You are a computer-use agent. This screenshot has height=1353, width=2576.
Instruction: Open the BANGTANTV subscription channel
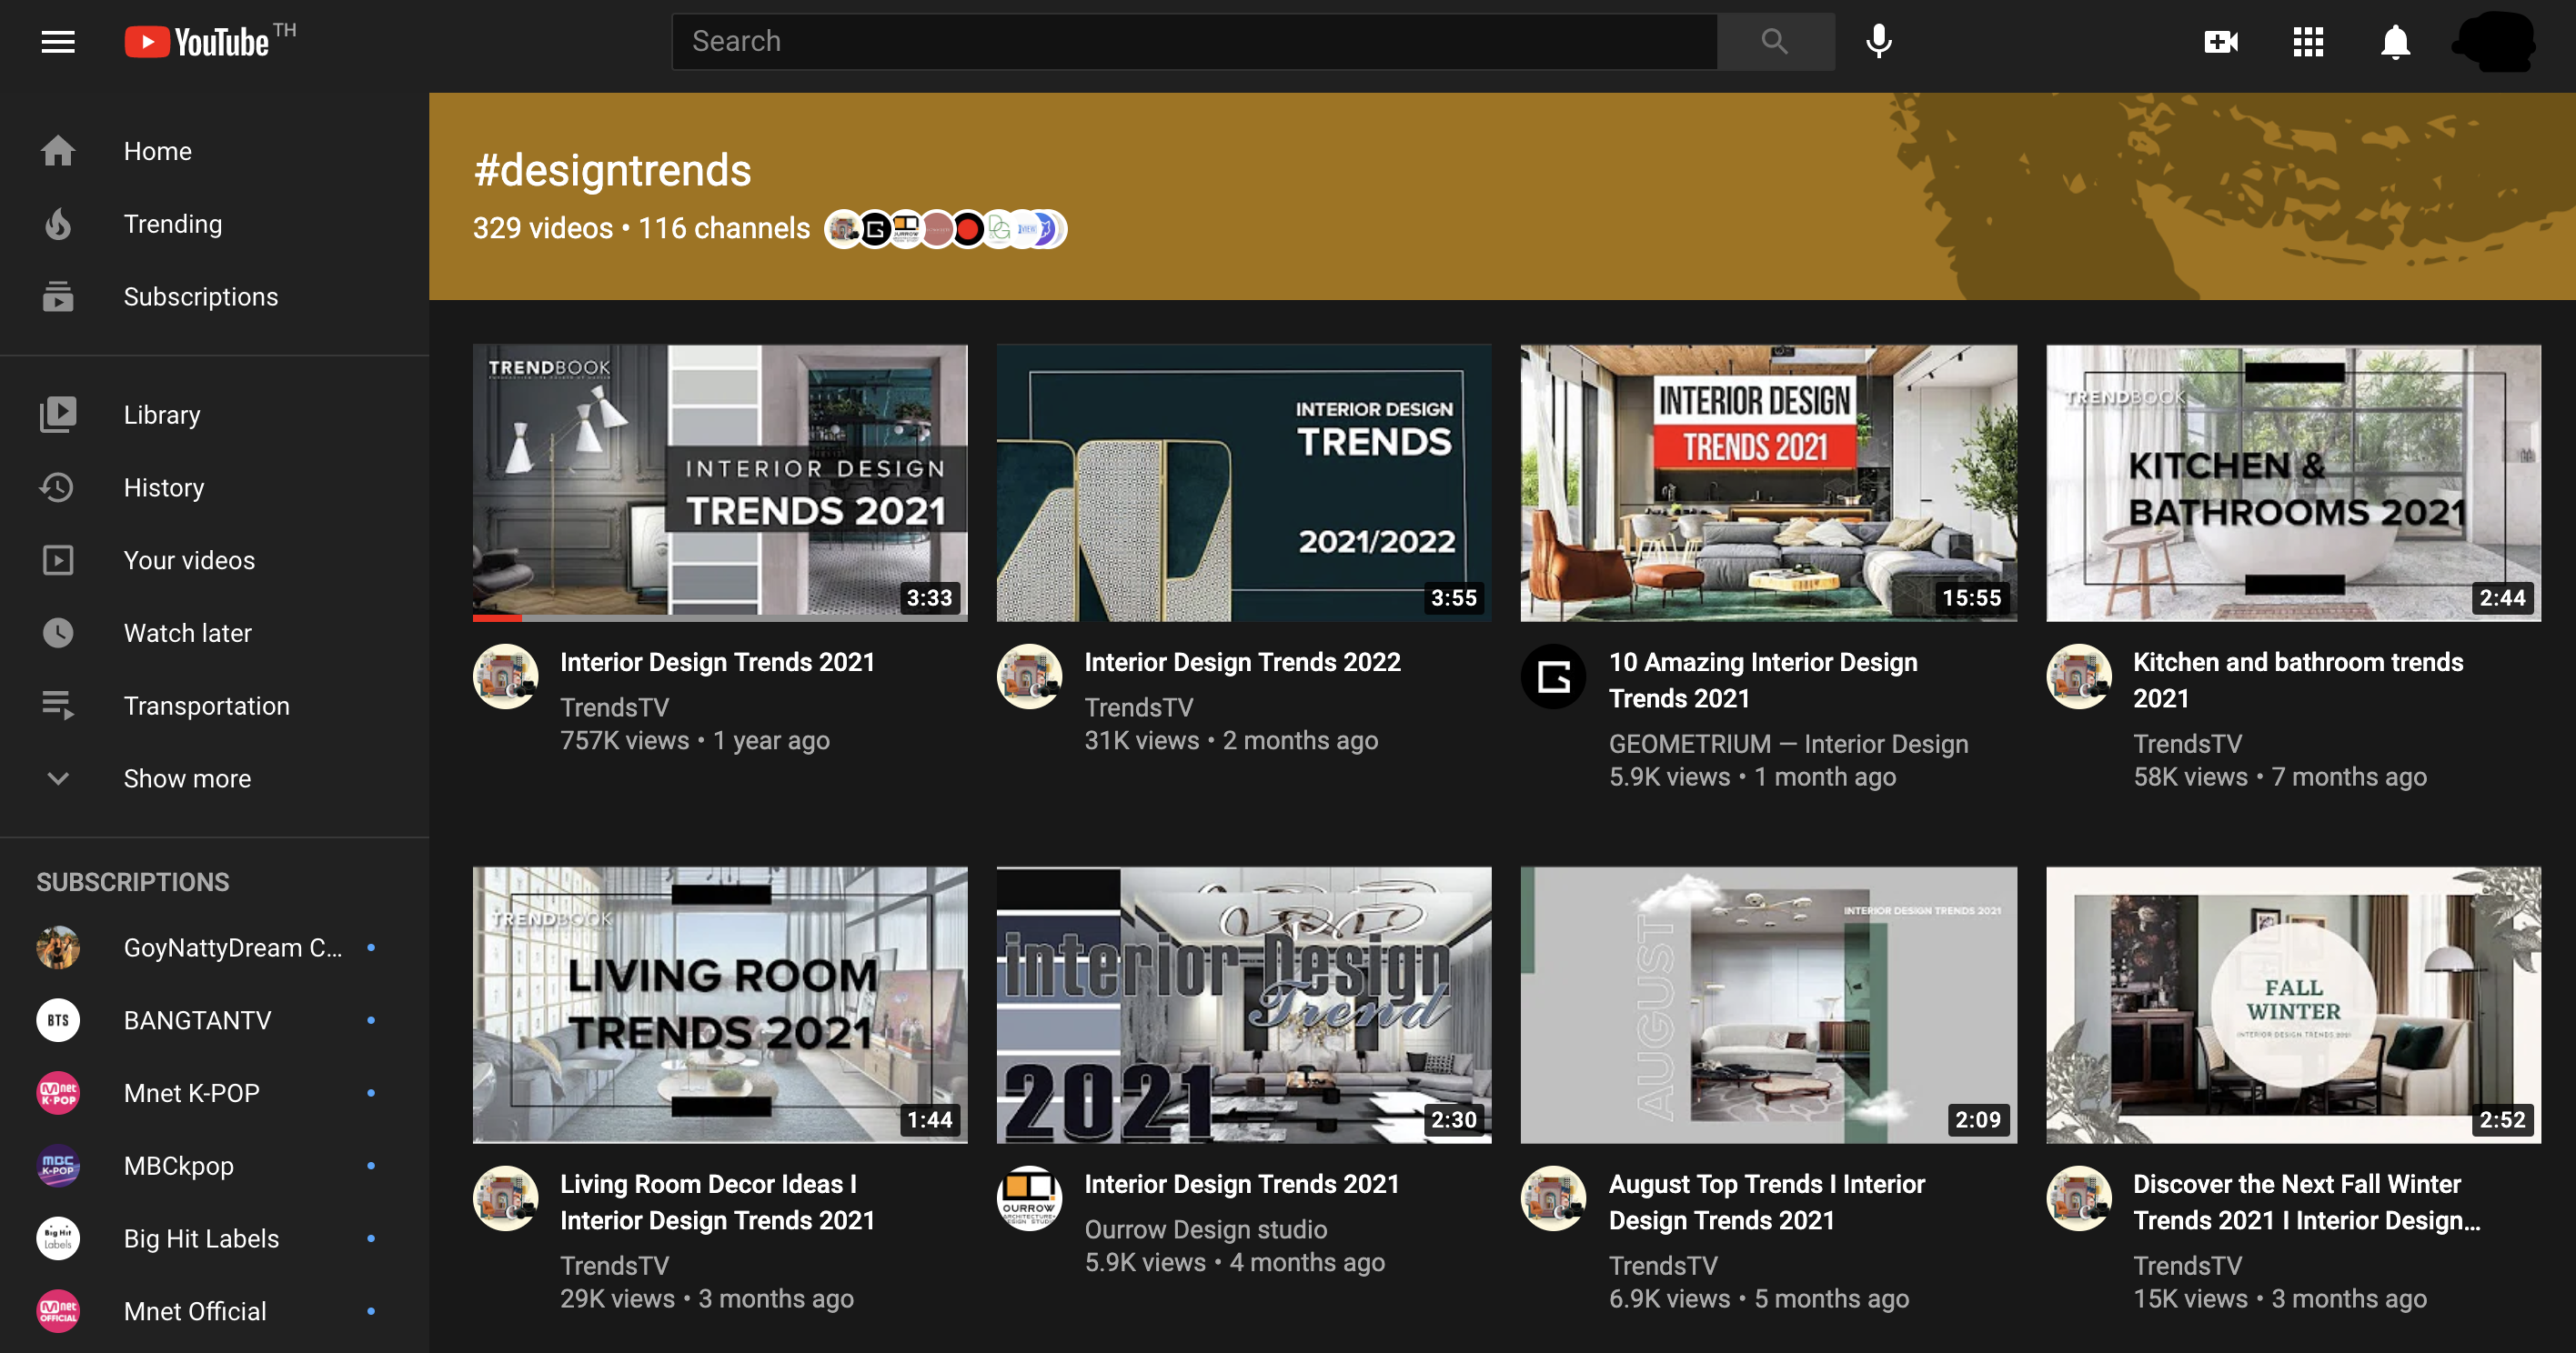coord(197,1020)
